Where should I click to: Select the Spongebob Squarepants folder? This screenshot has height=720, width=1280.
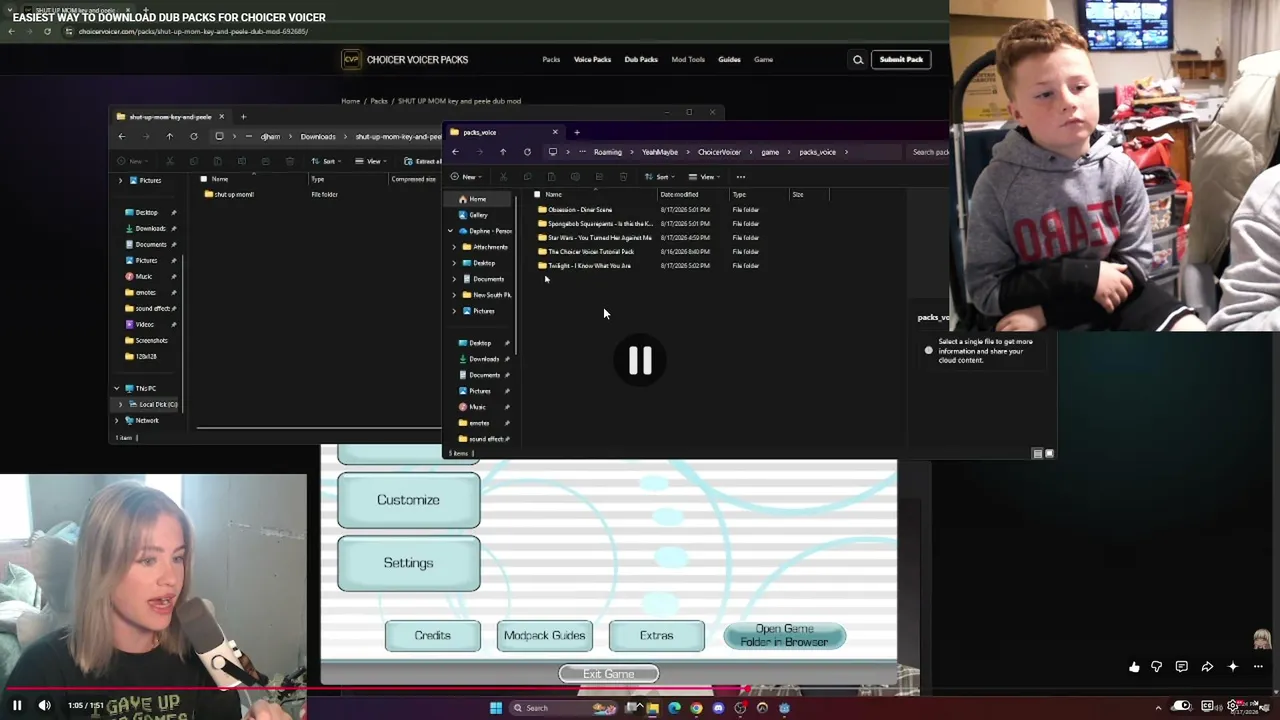coord(600,224)
